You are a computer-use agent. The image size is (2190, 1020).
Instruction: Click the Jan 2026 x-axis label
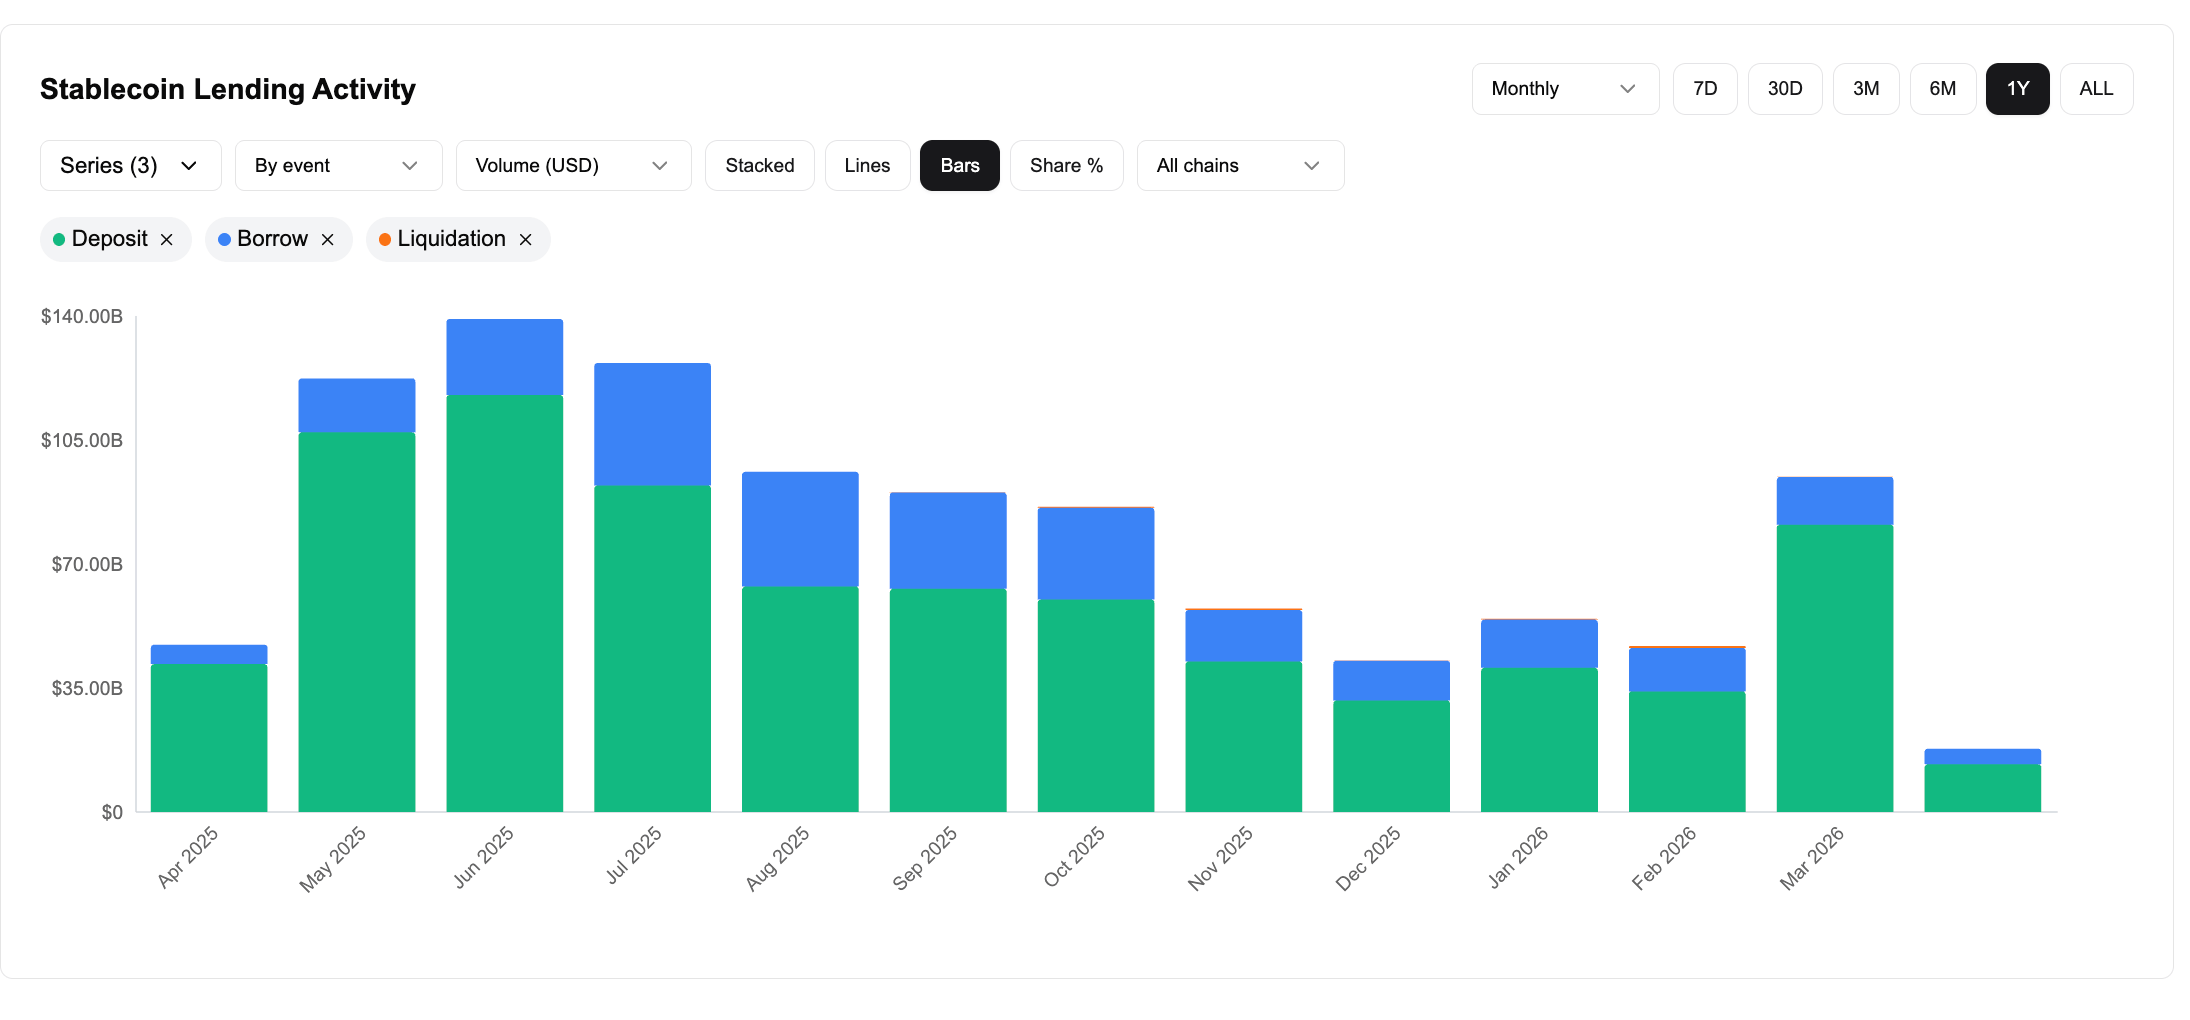click(1518, 857)
